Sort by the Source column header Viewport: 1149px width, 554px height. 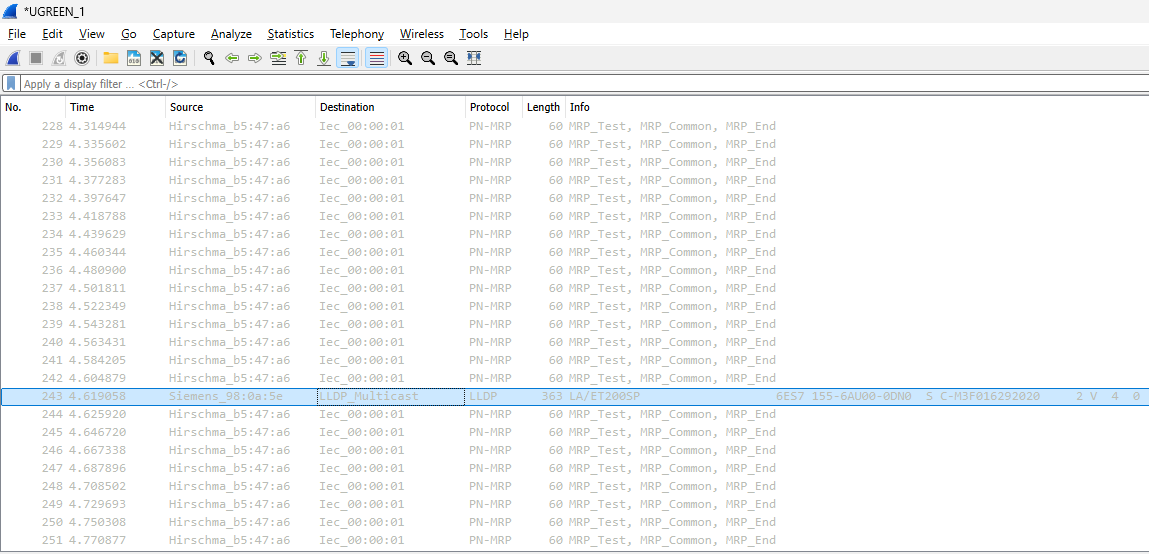click(241, 107)
